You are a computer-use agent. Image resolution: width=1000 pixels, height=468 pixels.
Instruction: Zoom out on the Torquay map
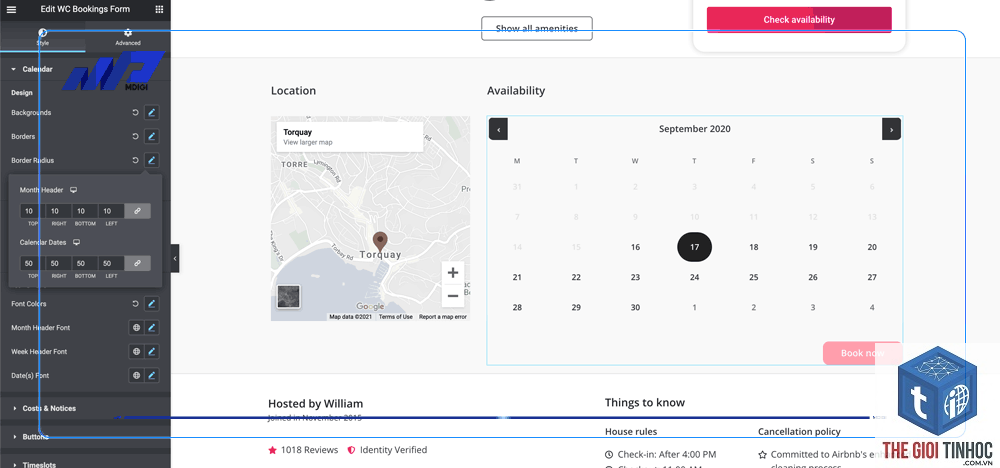[x=453, y=296]
